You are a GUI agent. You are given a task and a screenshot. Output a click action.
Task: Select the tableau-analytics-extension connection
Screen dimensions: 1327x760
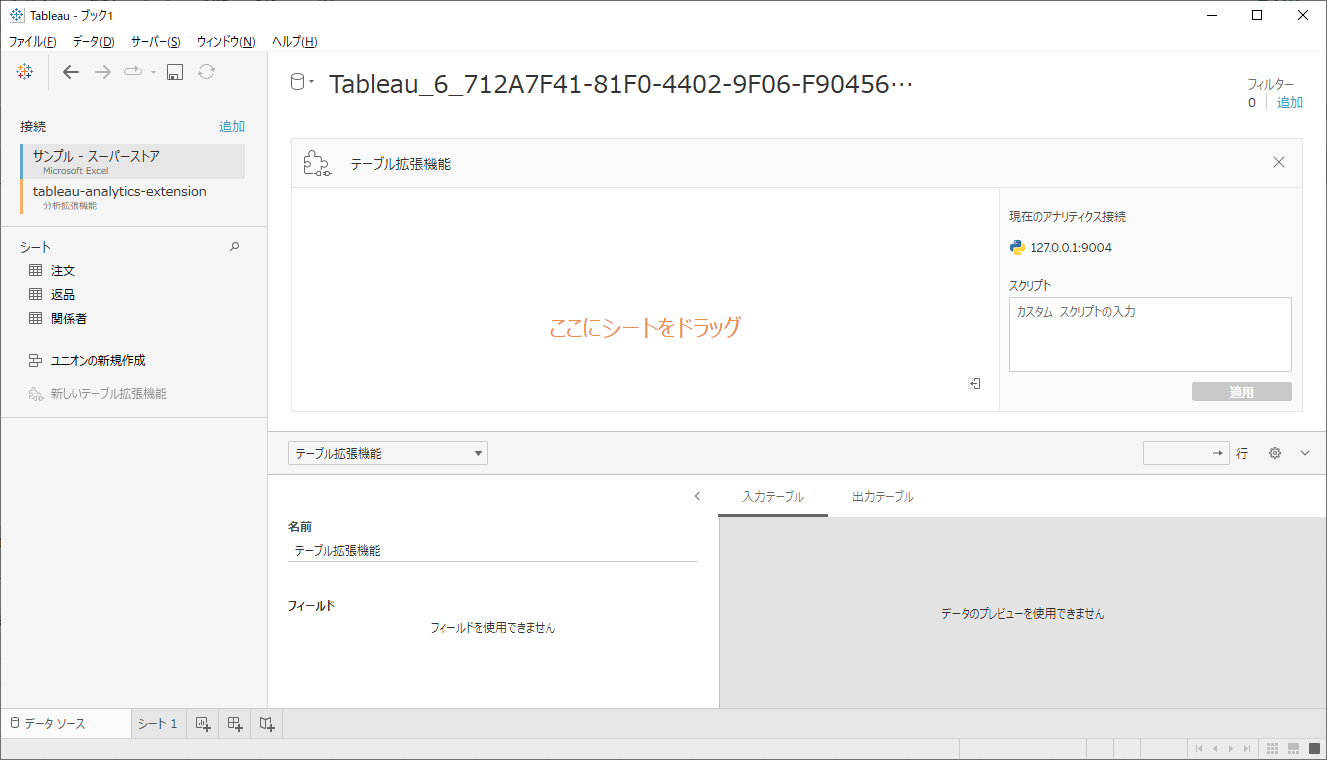(x=133, y=196)
